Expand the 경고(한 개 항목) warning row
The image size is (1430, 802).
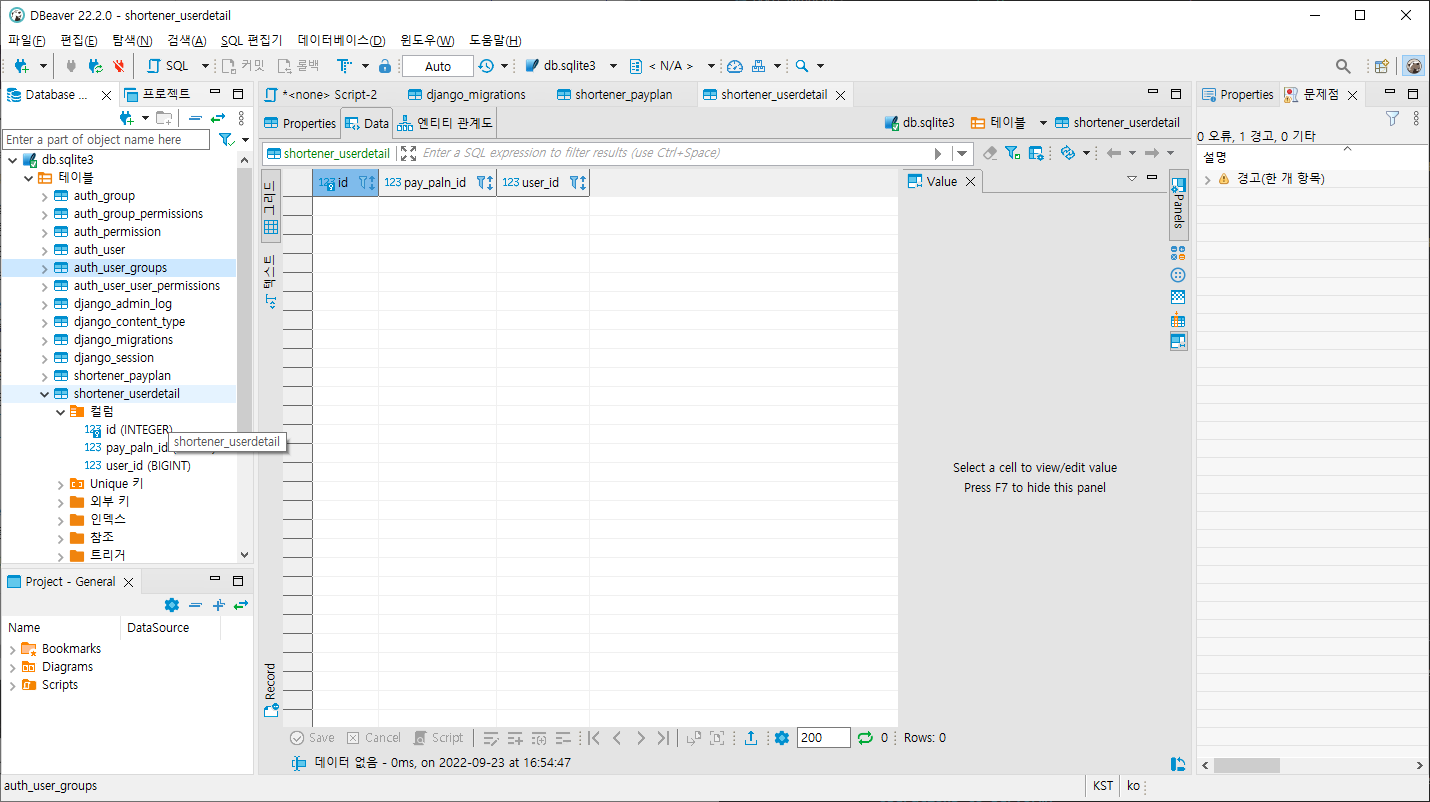[x=1208, y=179]
